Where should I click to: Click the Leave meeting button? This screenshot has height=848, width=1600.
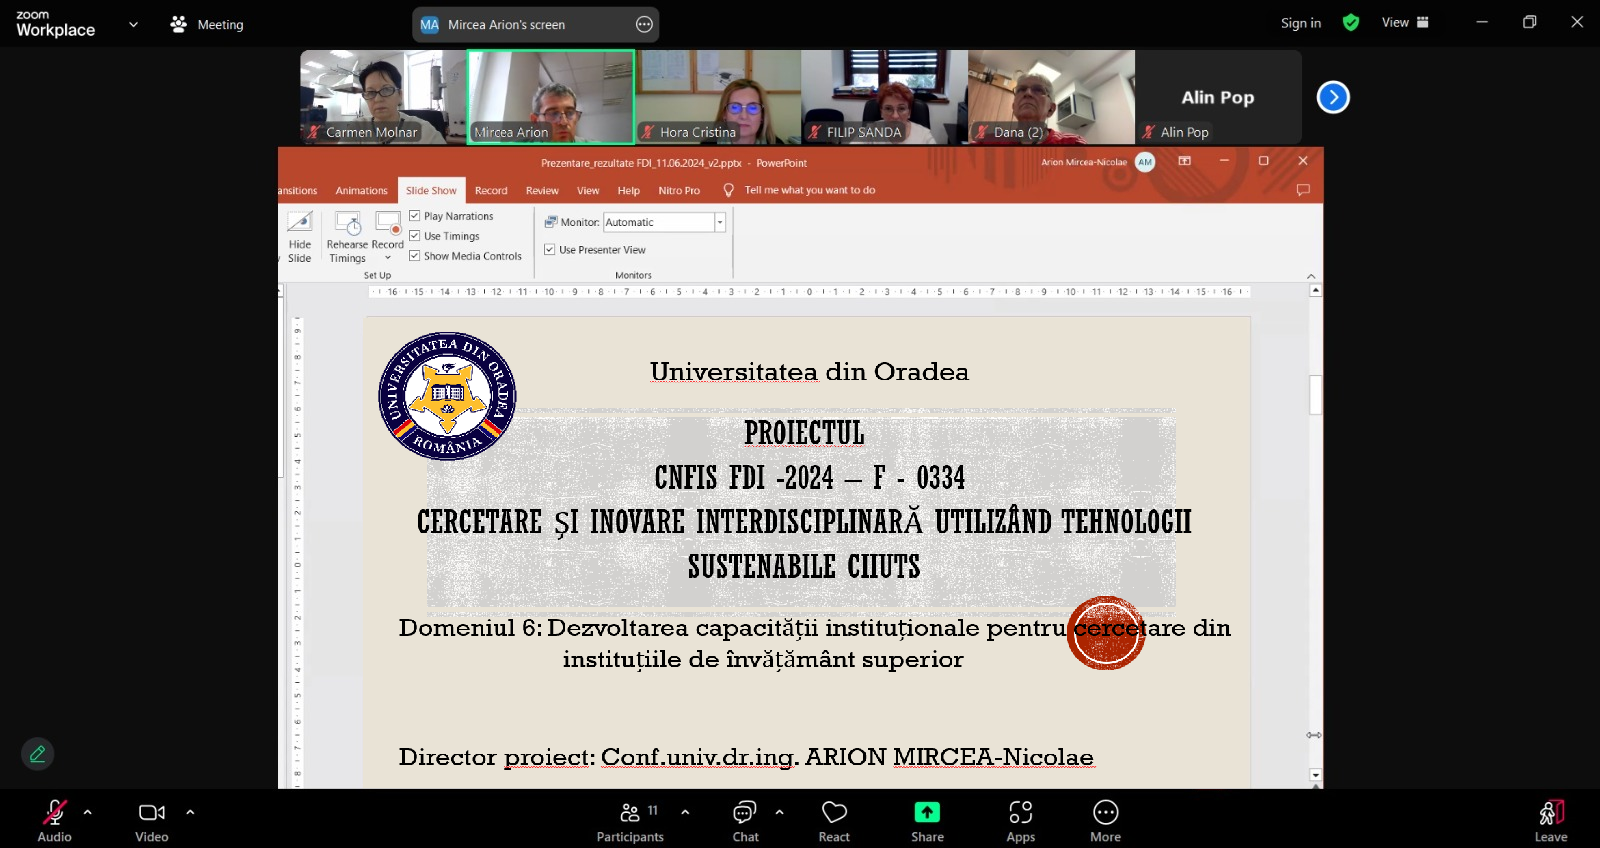(x=1550, y=820)
